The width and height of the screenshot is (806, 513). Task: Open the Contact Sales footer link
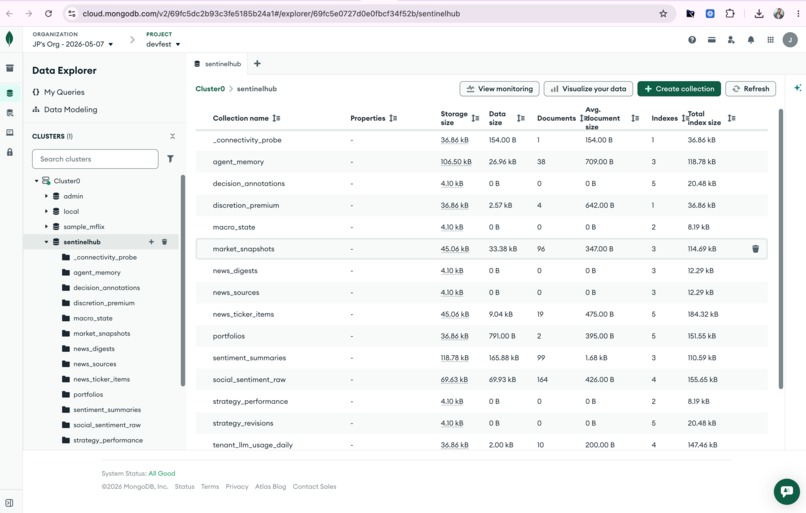(314, 486)
